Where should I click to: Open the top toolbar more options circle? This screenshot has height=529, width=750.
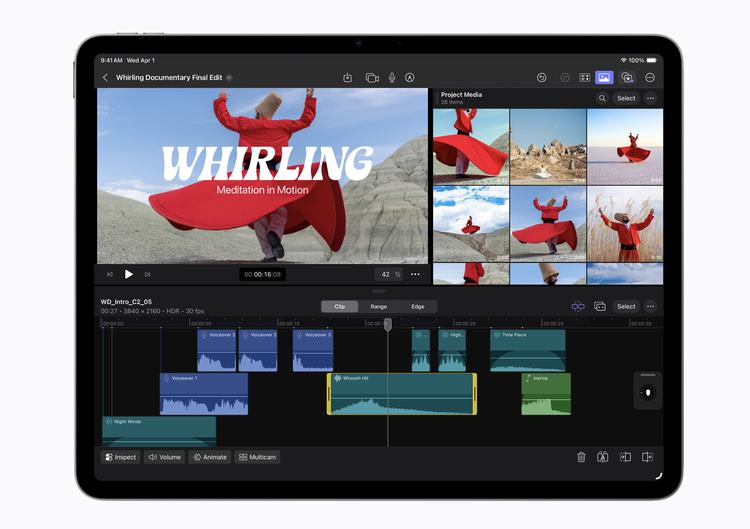click(x=650, y=77)
